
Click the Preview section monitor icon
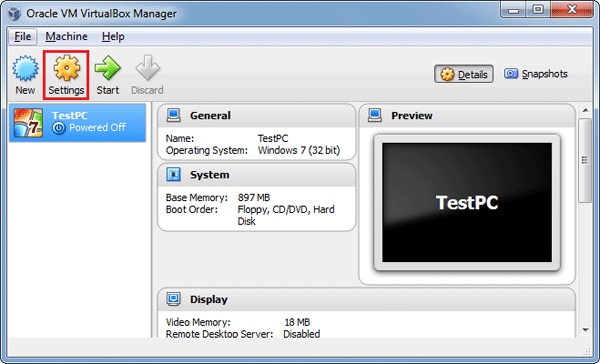(x=374, y=115)
